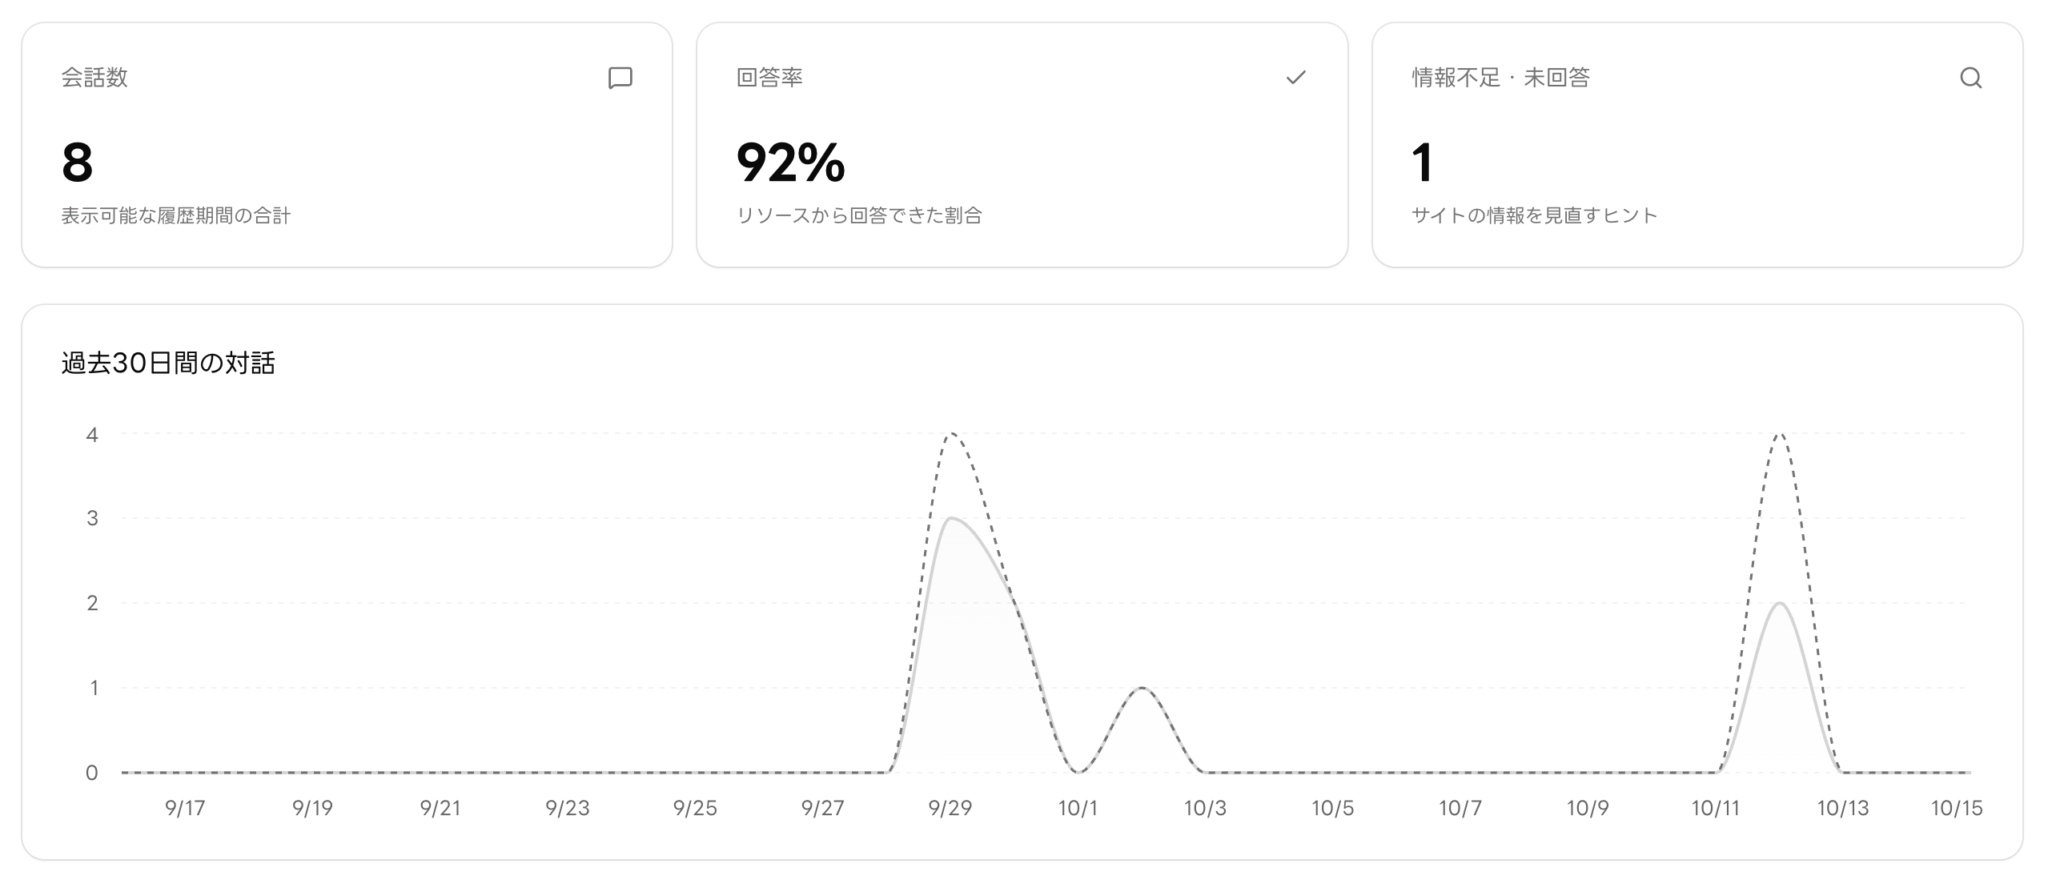This screenshot has height=884, width=2048.
Task: Click the small peak at 10/2
Action: 1142,688
